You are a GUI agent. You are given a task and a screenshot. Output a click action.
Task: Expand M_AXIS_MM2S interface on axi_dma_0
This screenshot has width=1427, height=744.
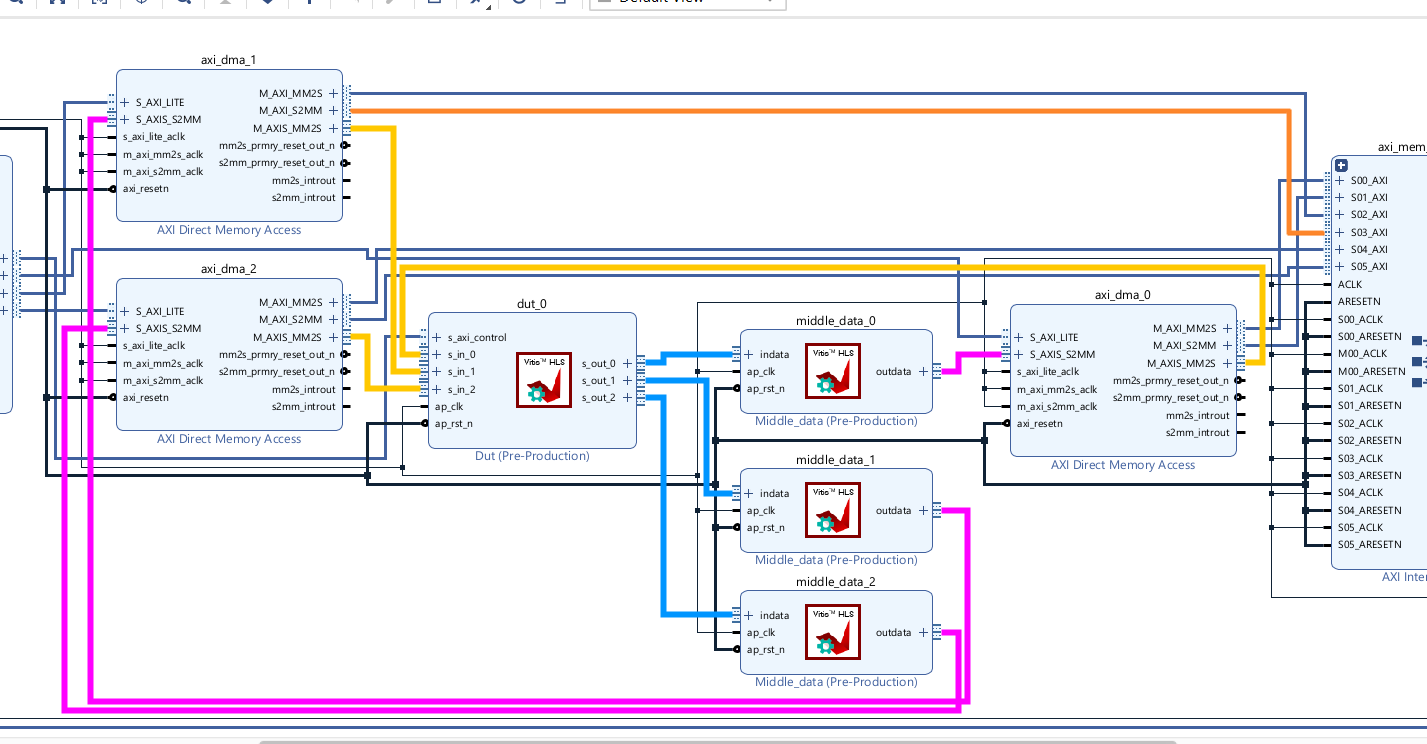[x=1228, y=363]
